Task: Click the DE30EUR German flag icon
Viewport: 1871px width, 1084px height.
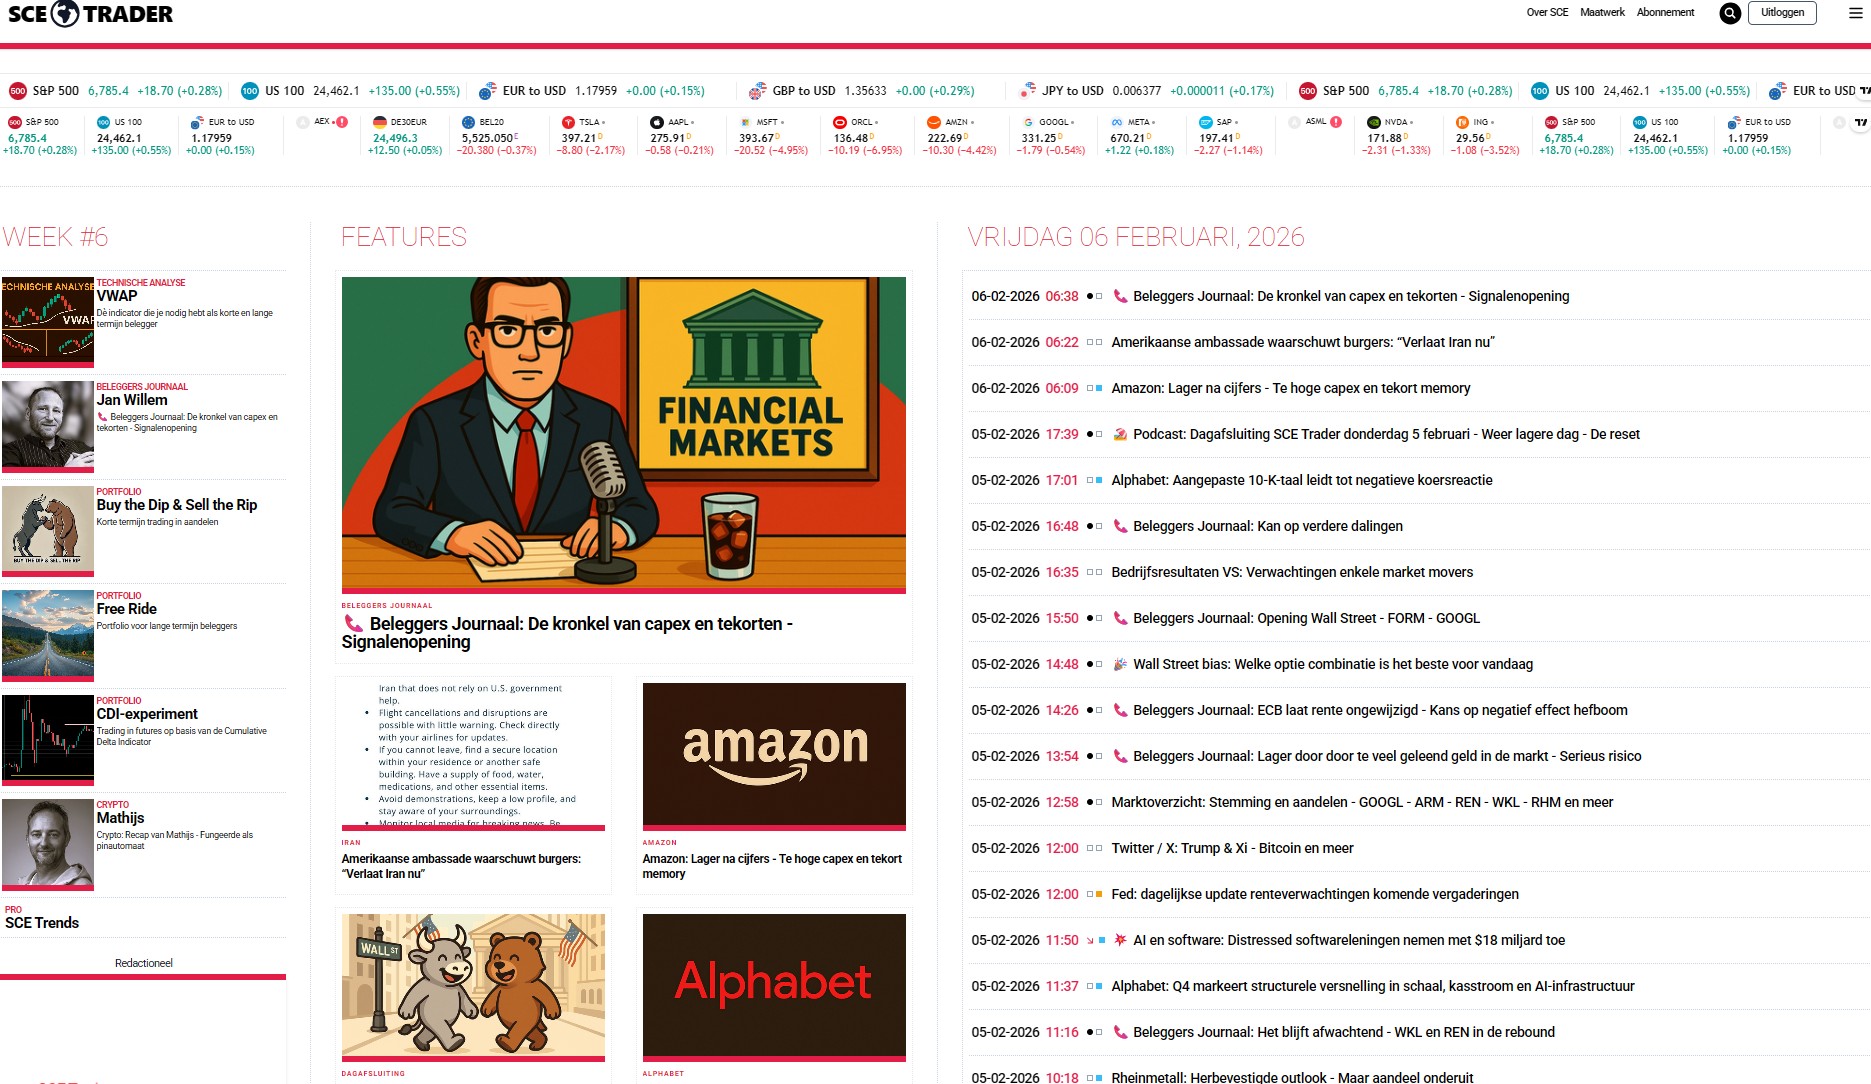Action: click(380, 122)
